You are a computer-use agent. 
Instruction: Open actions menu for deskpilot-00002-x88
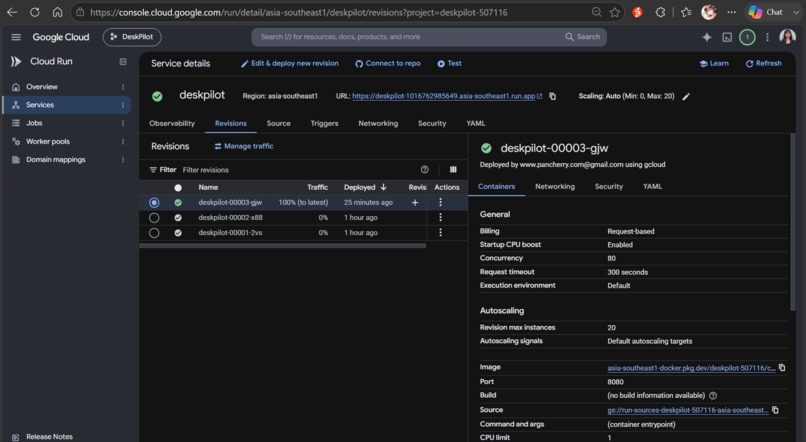(x=441, y=217)
